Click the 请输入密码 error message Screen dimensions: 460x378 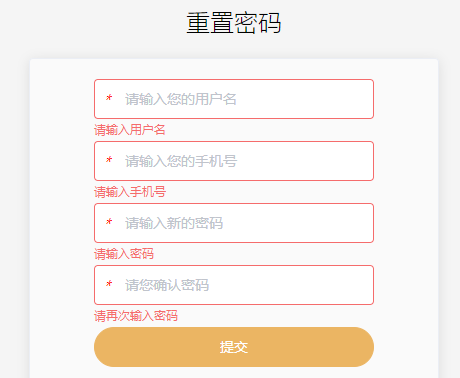124,254
